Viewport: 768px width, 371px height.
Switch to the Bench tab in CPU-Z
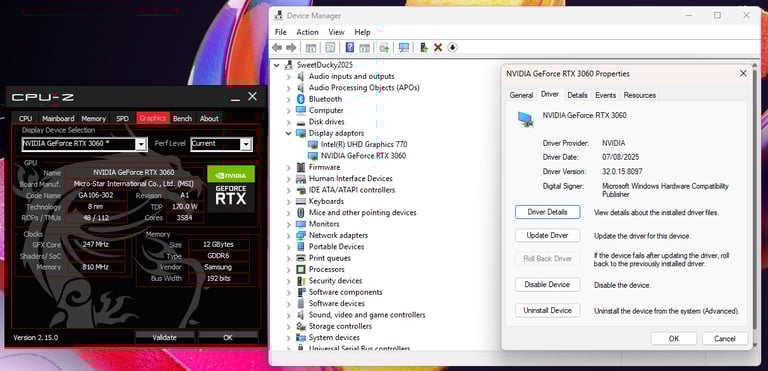(x=183, y=119)
